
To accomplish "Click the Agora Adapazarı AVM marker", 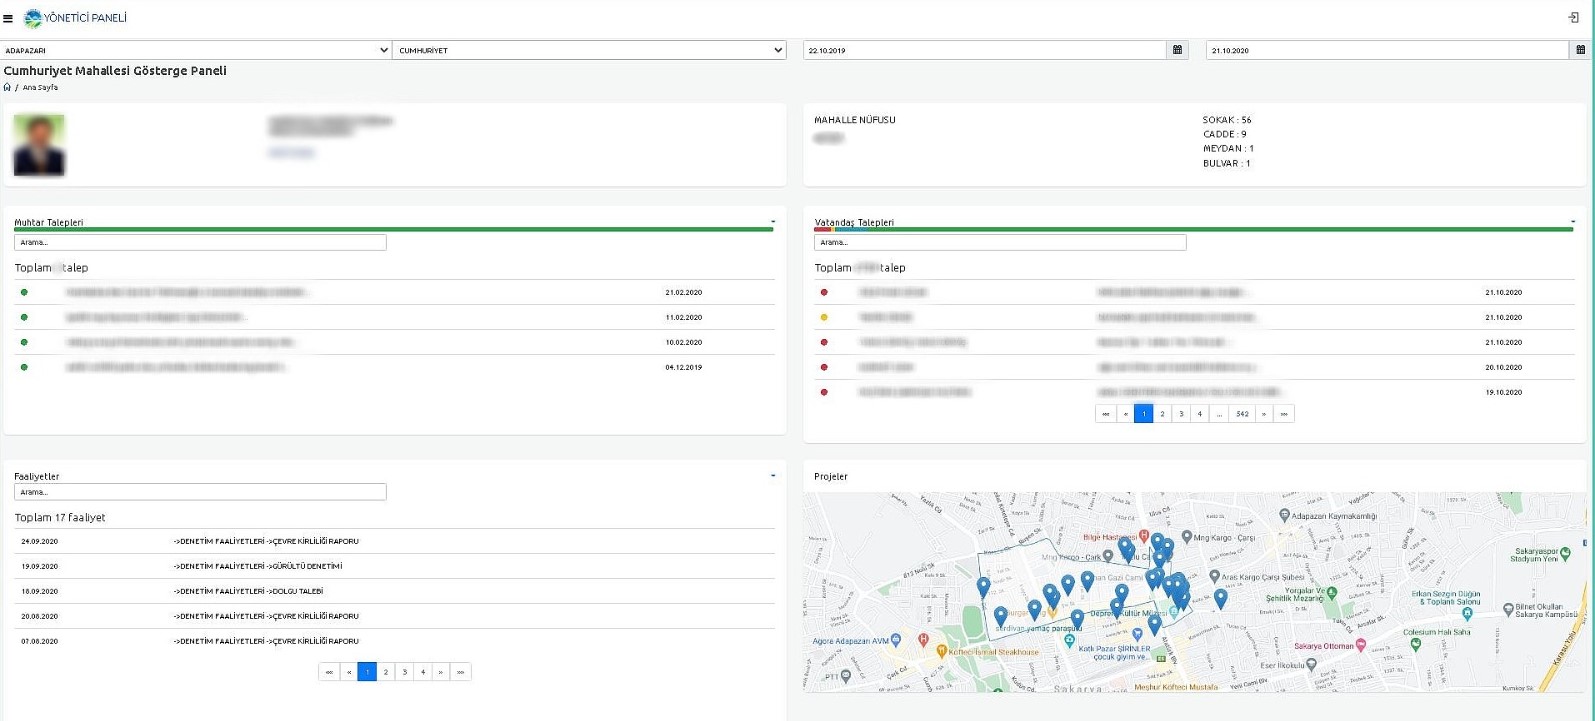I will [896, 640].
